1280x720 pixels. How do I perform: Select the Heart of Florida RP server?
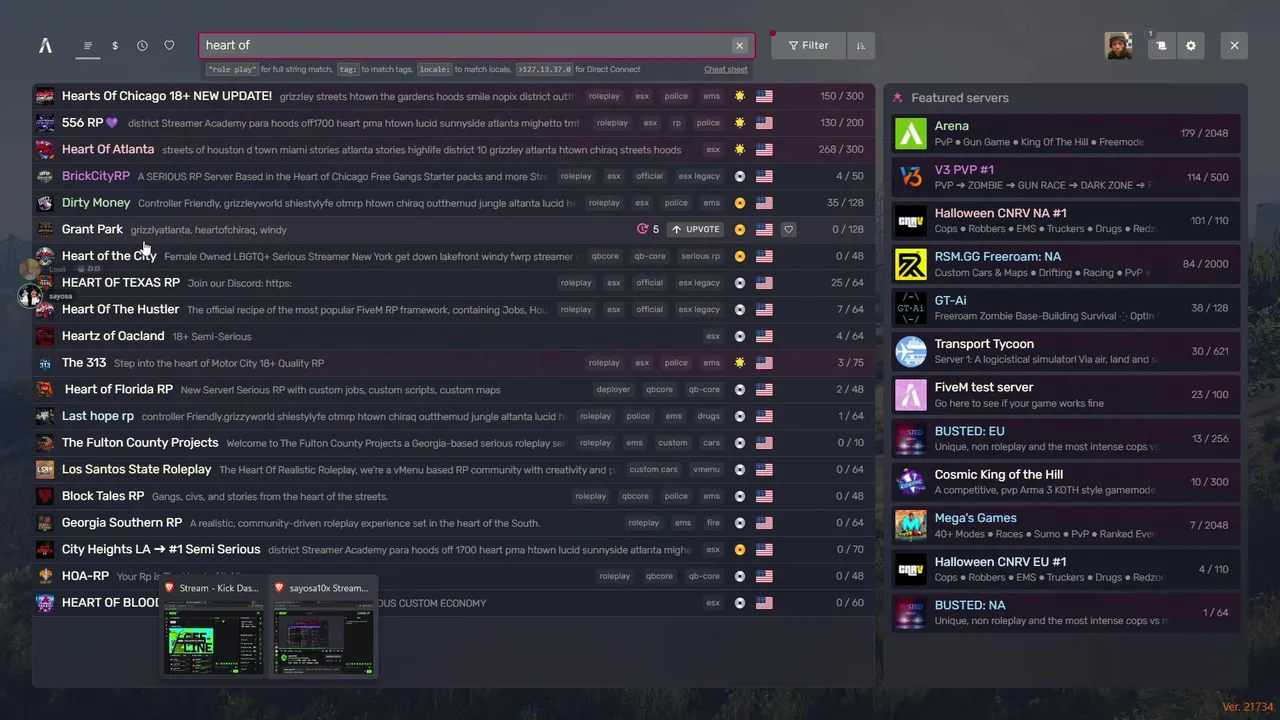coord(455,389)
